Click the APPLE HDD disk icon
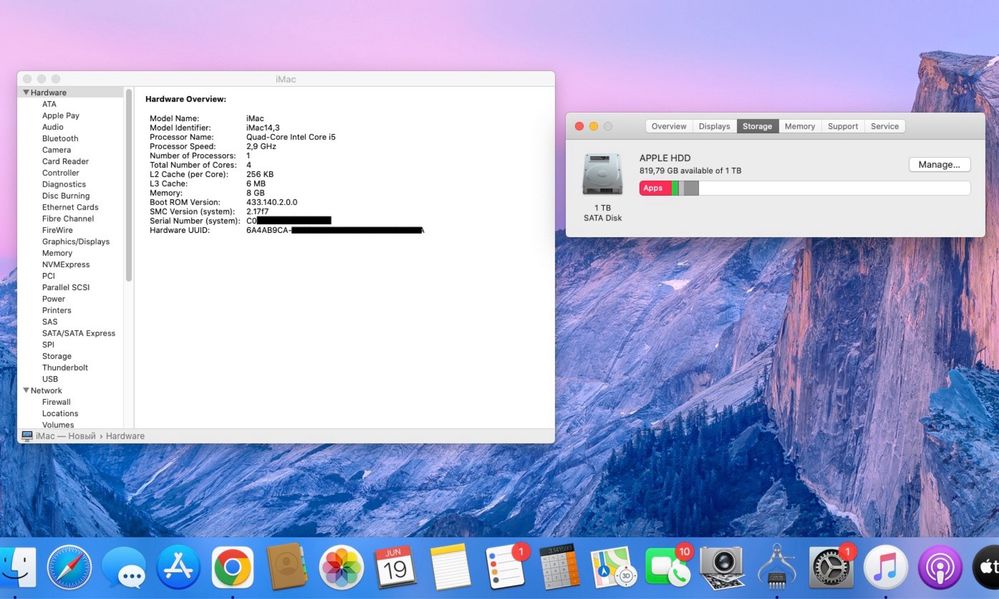This screenshot has height=599, width=999. click(x=602, y=174)
